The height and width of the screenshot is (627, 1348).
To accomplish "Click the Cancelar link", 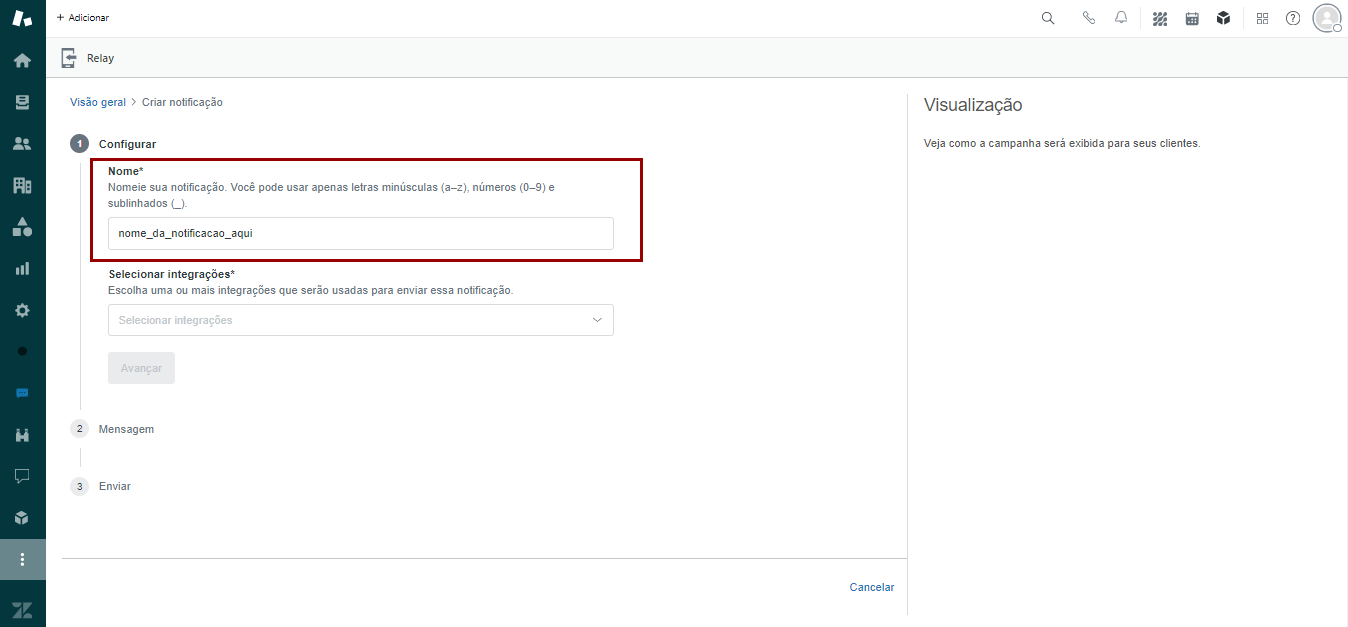I will click(871, 587).
